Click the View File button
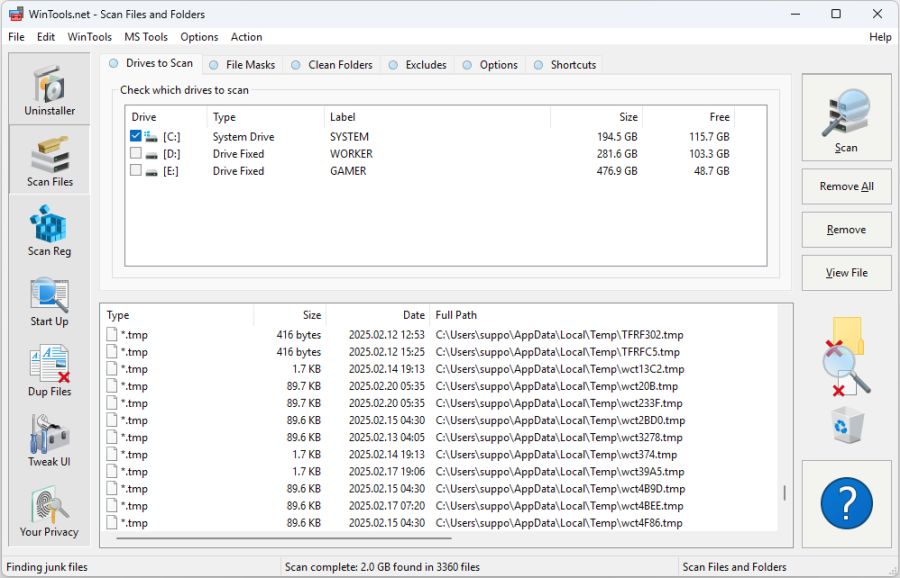Image resolution: width=900 pixels, height=578 pixels. tap(846, 272)
